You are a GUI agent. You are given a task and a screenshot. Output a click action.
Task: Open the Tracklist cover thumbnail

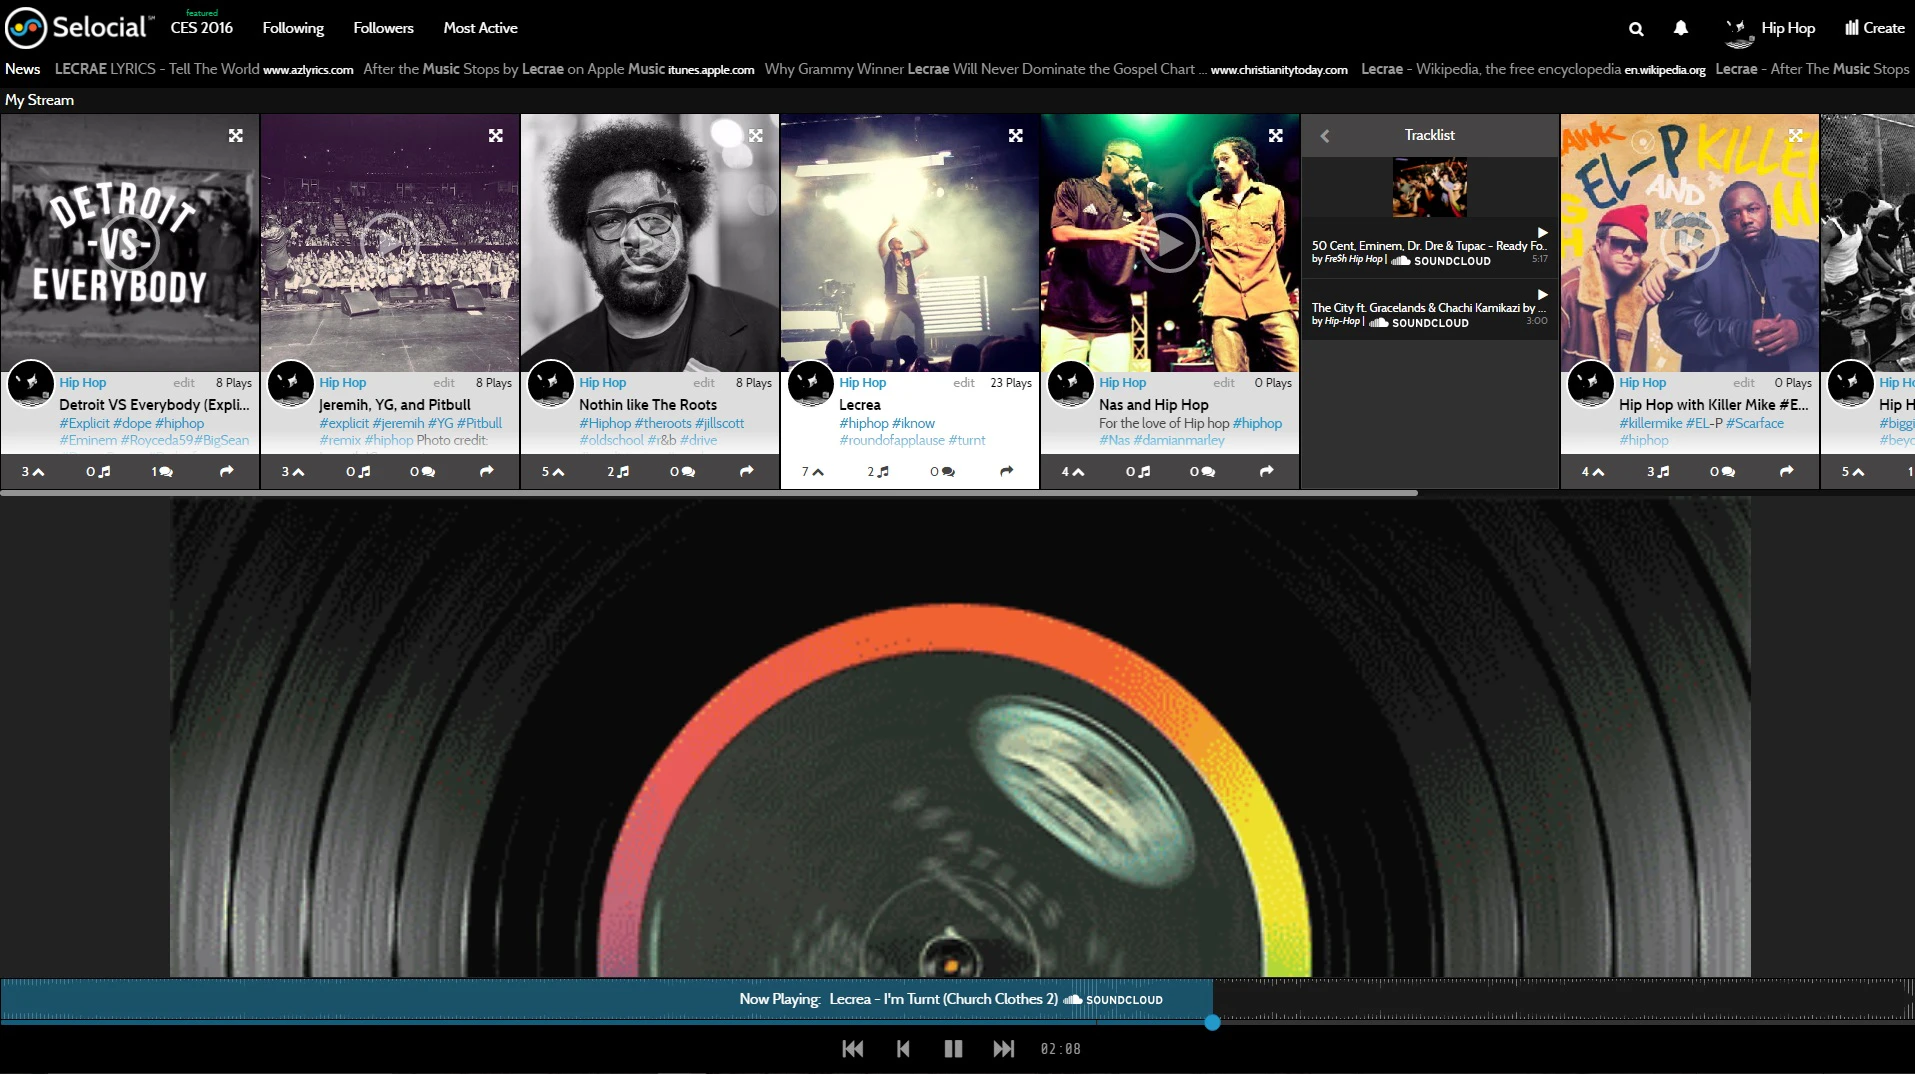1430,187
